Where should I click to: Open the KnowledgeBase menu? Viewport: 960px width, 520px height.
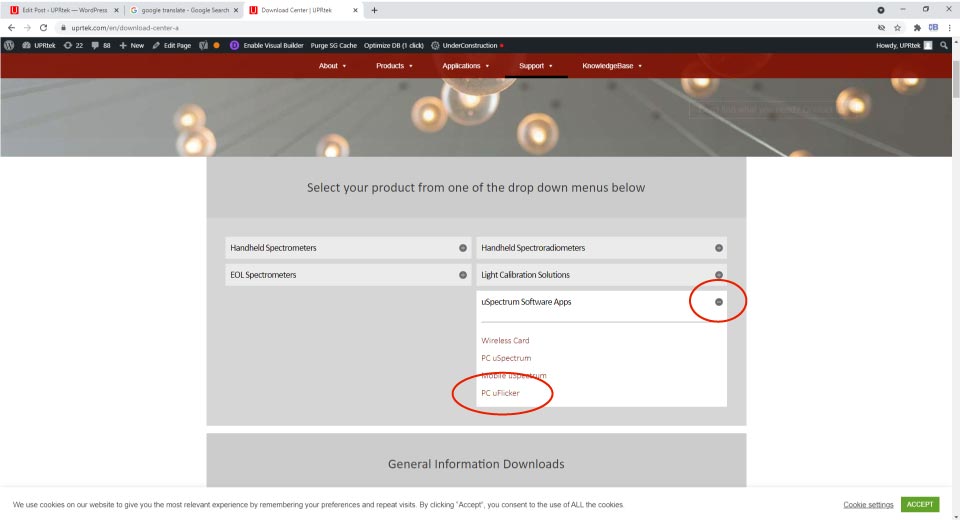(x=612, y=66)
